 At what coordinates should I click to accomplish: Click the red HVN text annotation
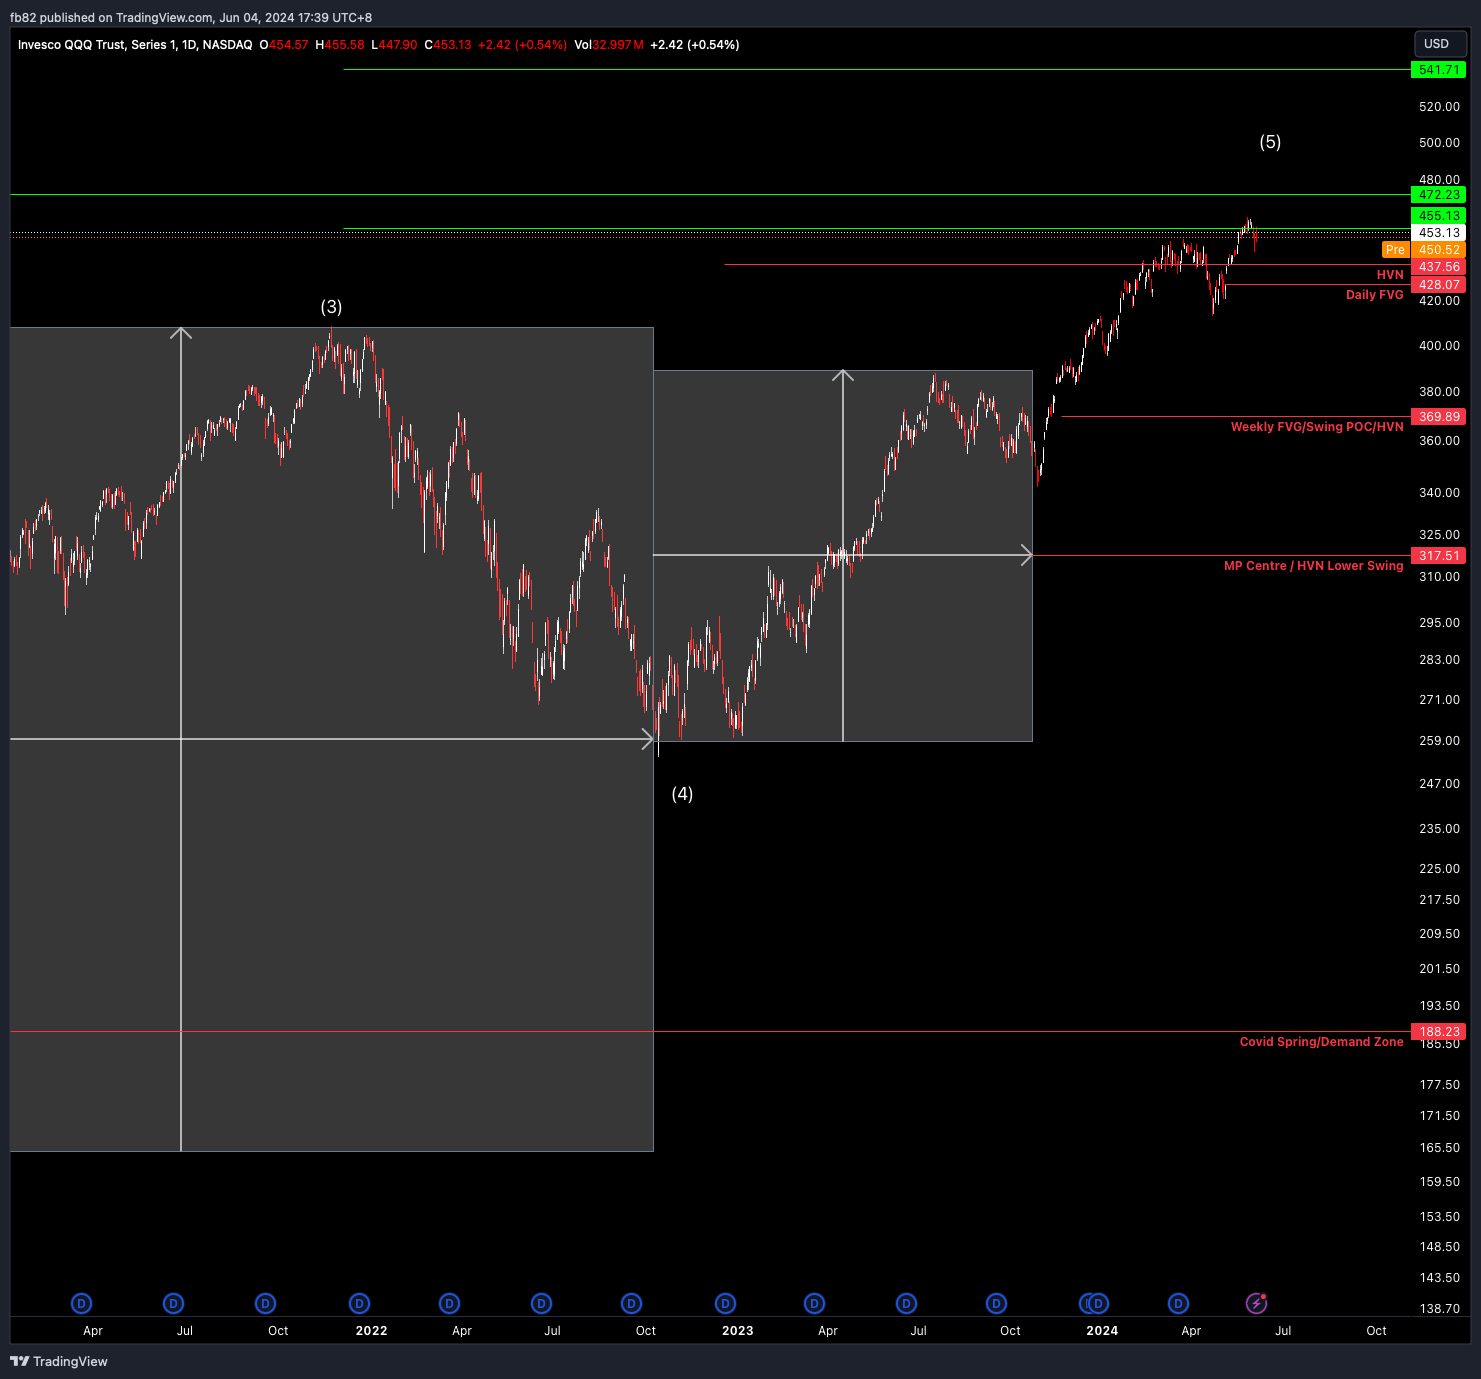click(1390, 275)
